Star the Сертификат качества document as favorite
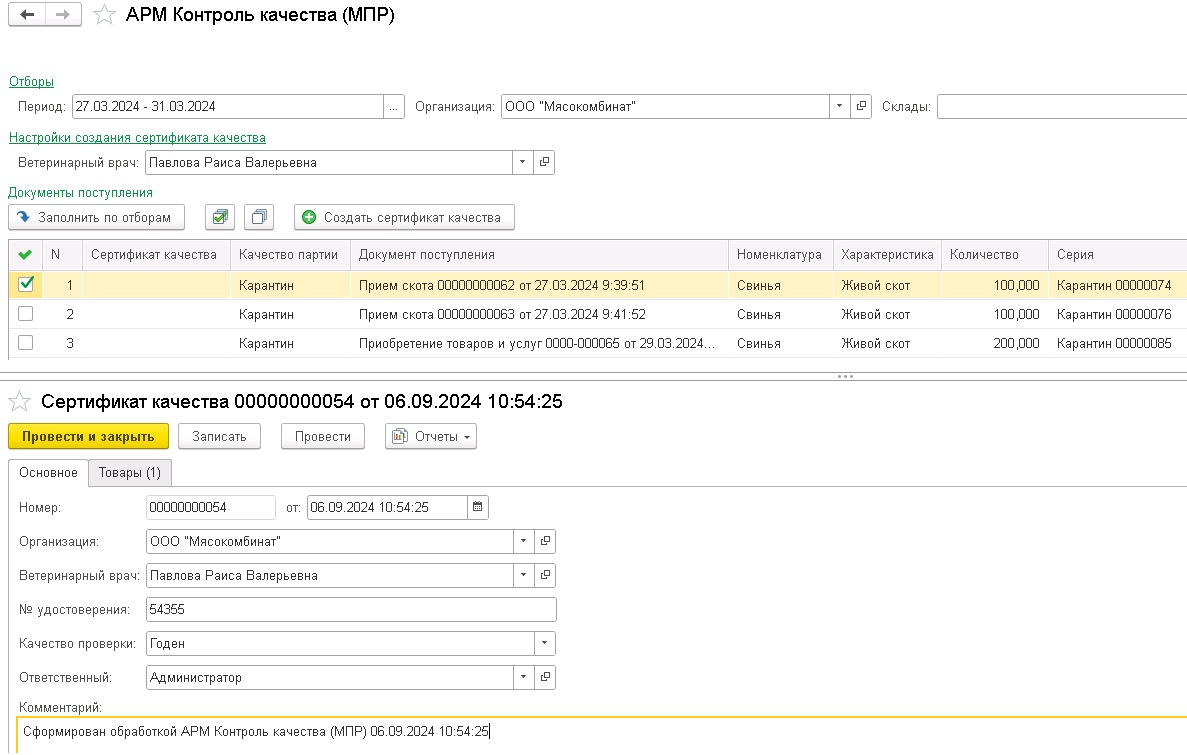 (x=19, y=402)
